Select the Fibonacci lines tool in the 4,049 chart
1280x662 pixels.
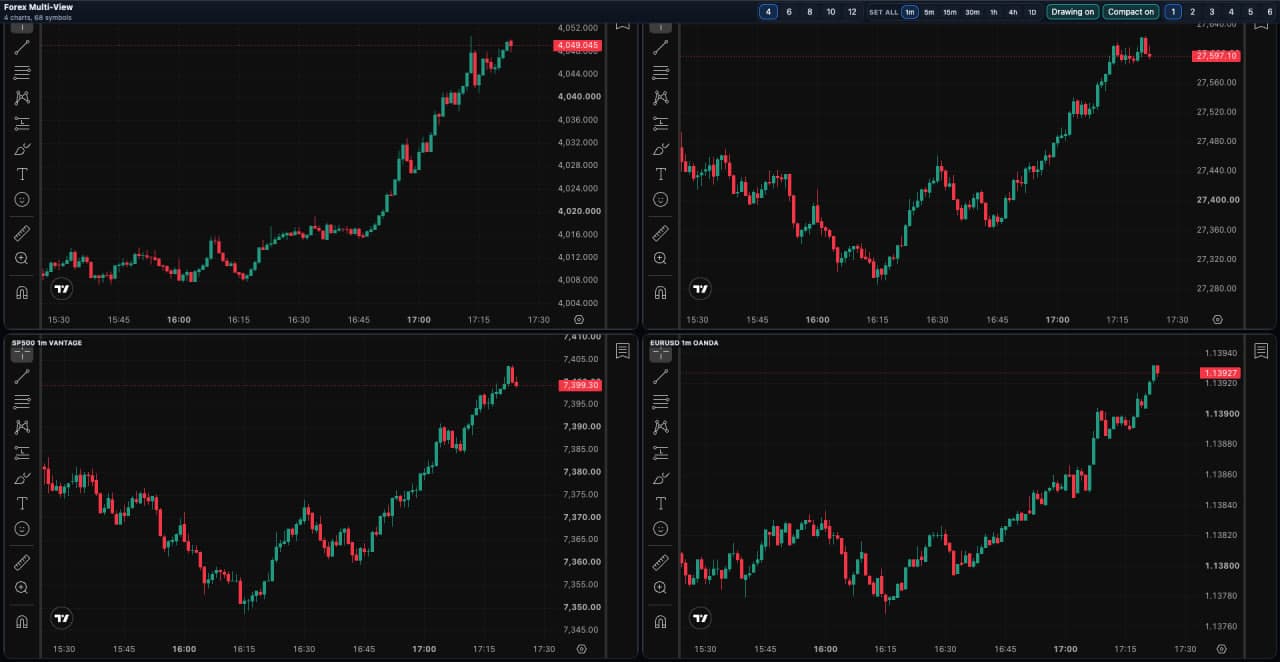[x=22, y=73]
